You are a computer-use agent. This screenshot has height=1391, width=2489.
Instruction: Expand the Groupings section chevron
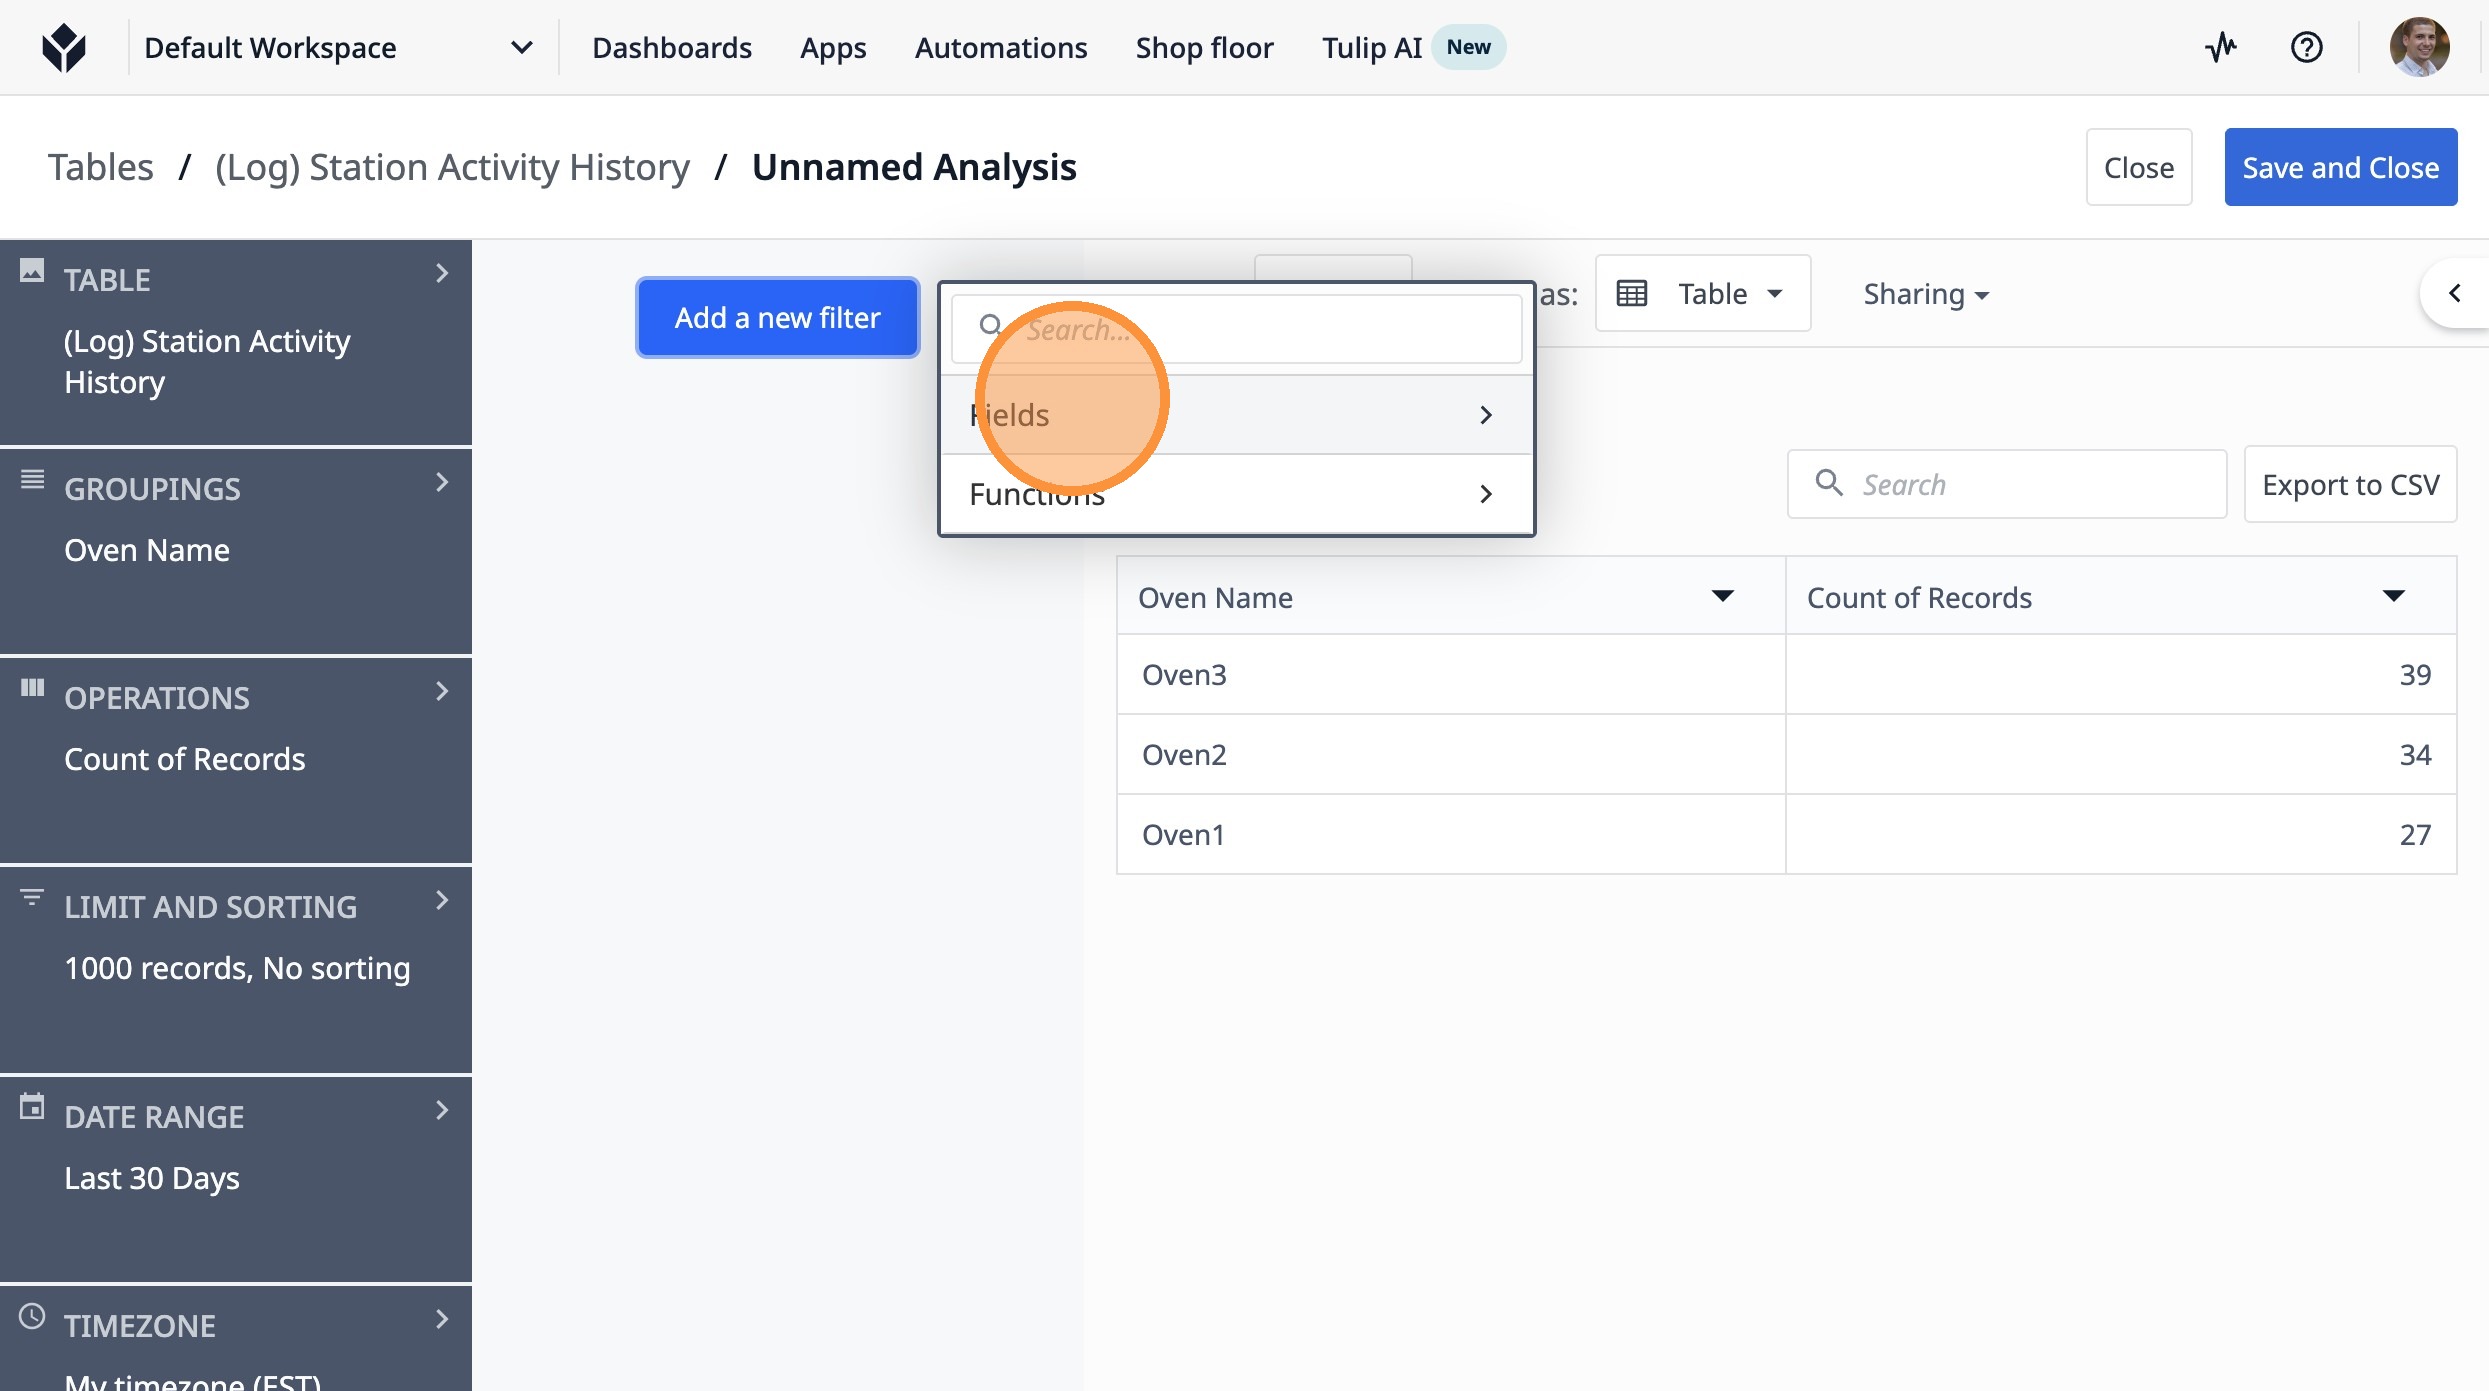441,483
